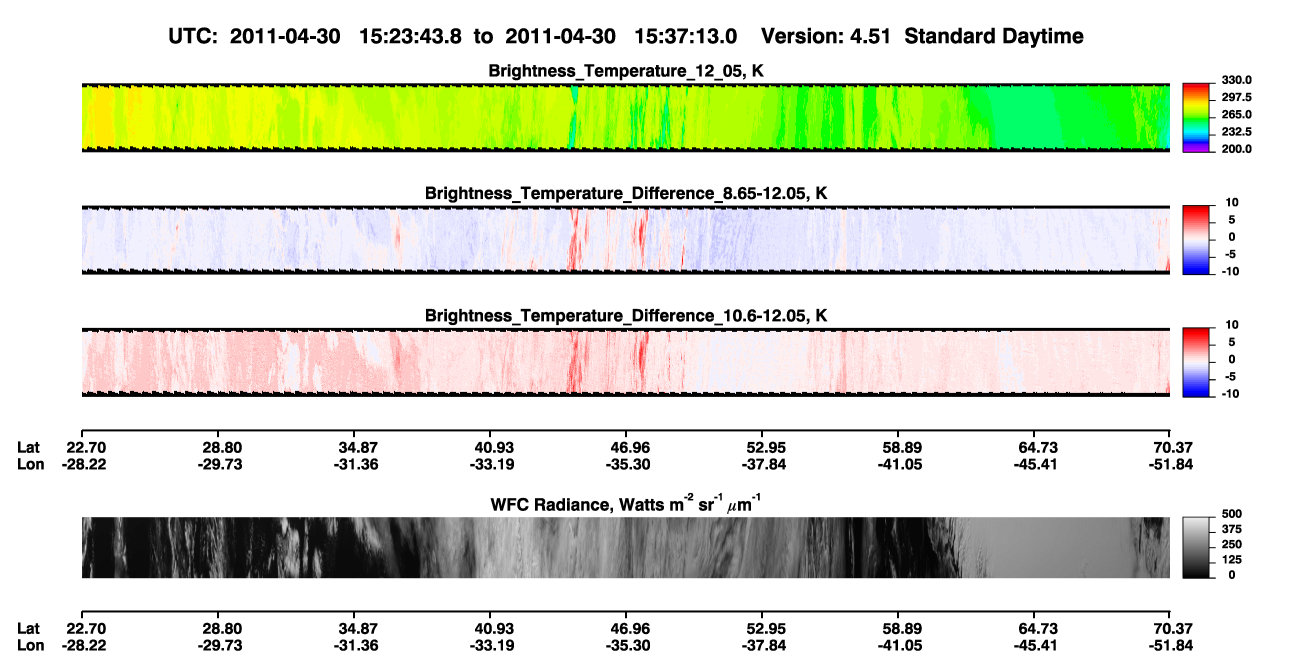Click the 'Lon' label on the axis above the WFC title
This screenshot has height=667, width=1300.
pos(30,464)
